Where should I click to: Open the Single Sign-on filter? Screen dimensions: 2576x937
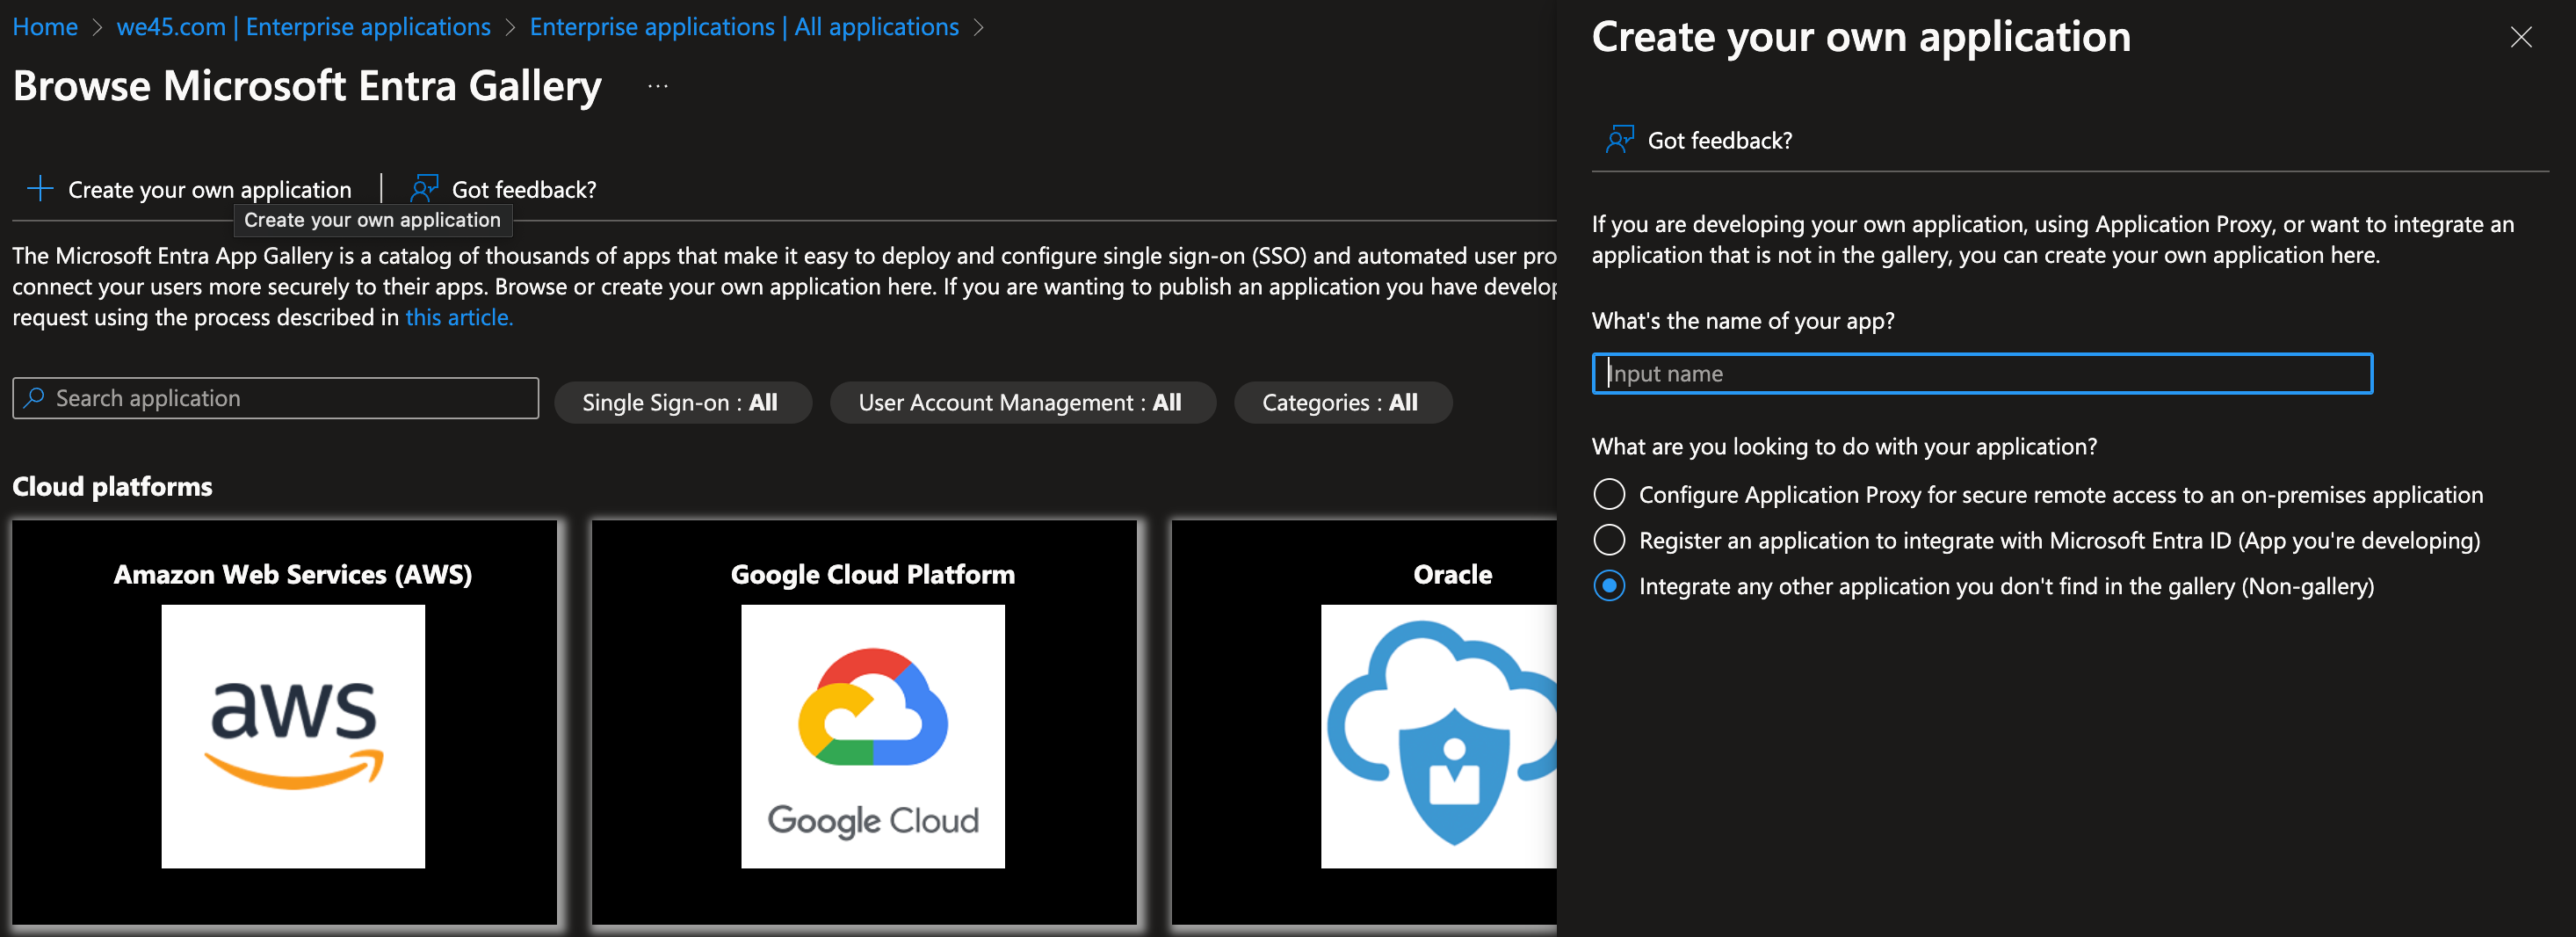pyautogui.click(x=683, y=402)
